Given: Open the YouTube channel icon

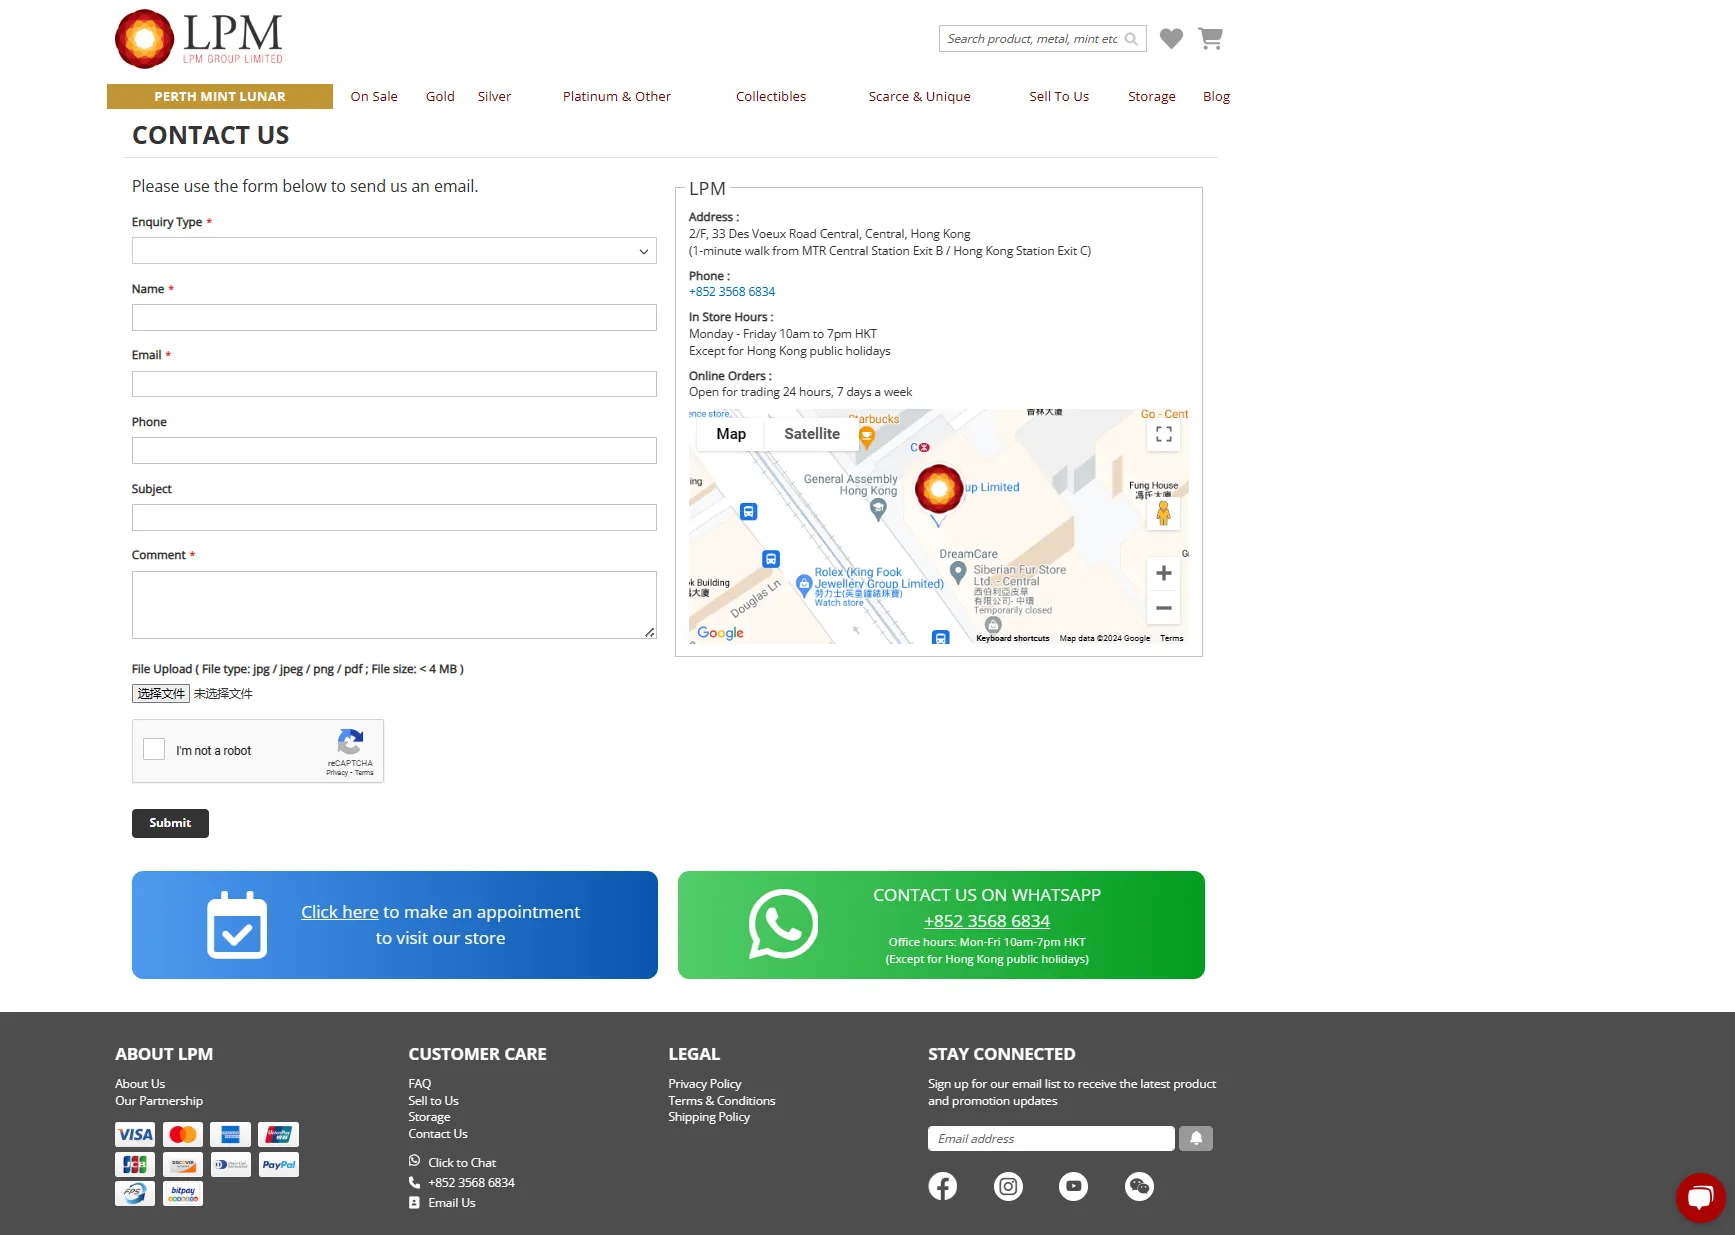Looking at the screenshot, I should (x=1073, y=1186).
